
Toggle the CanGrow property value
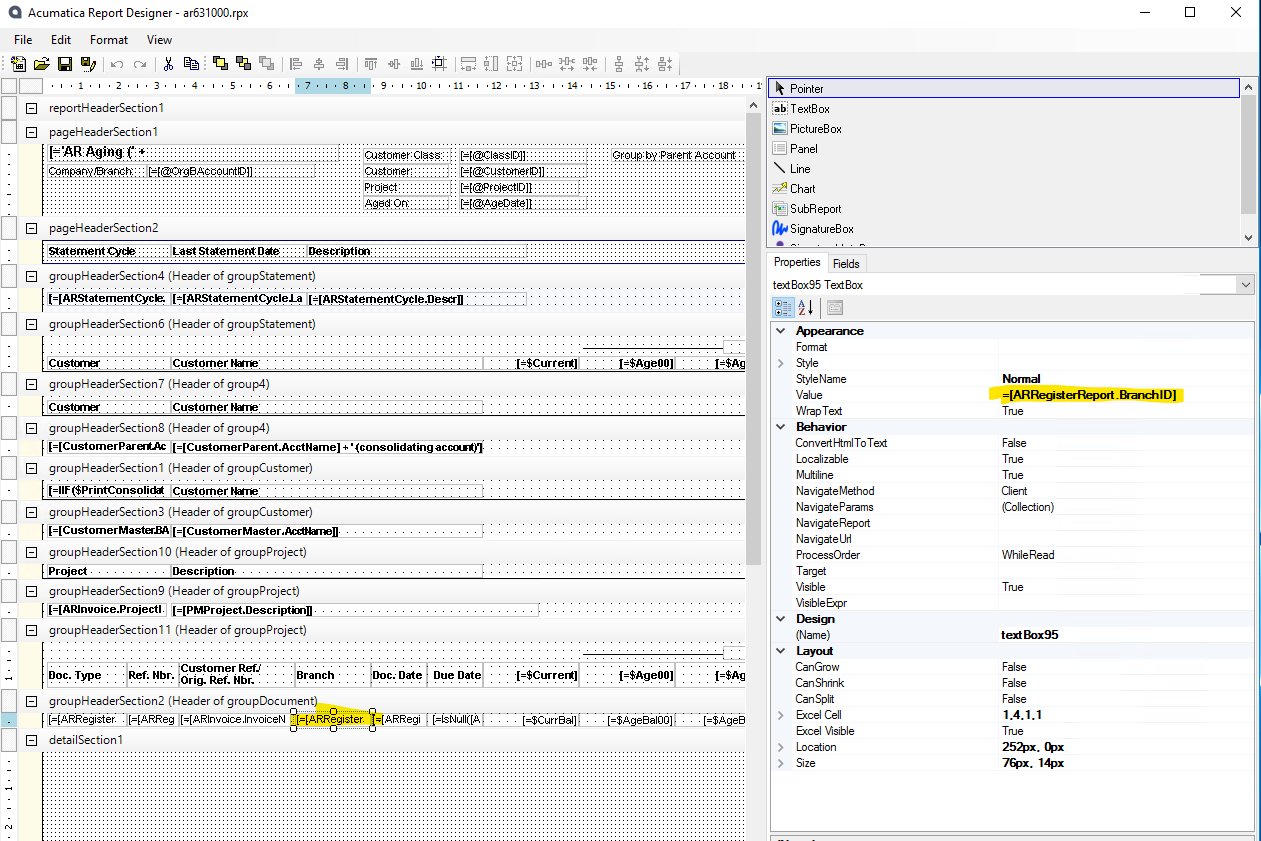tap(1015, 666)
